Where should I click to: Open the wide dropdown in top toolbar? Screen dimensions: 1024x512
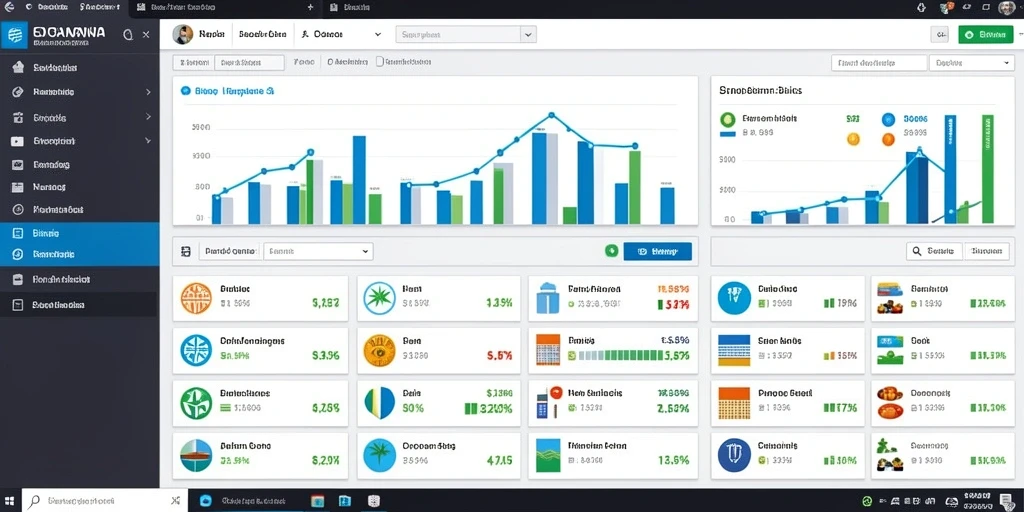[466, 35]
